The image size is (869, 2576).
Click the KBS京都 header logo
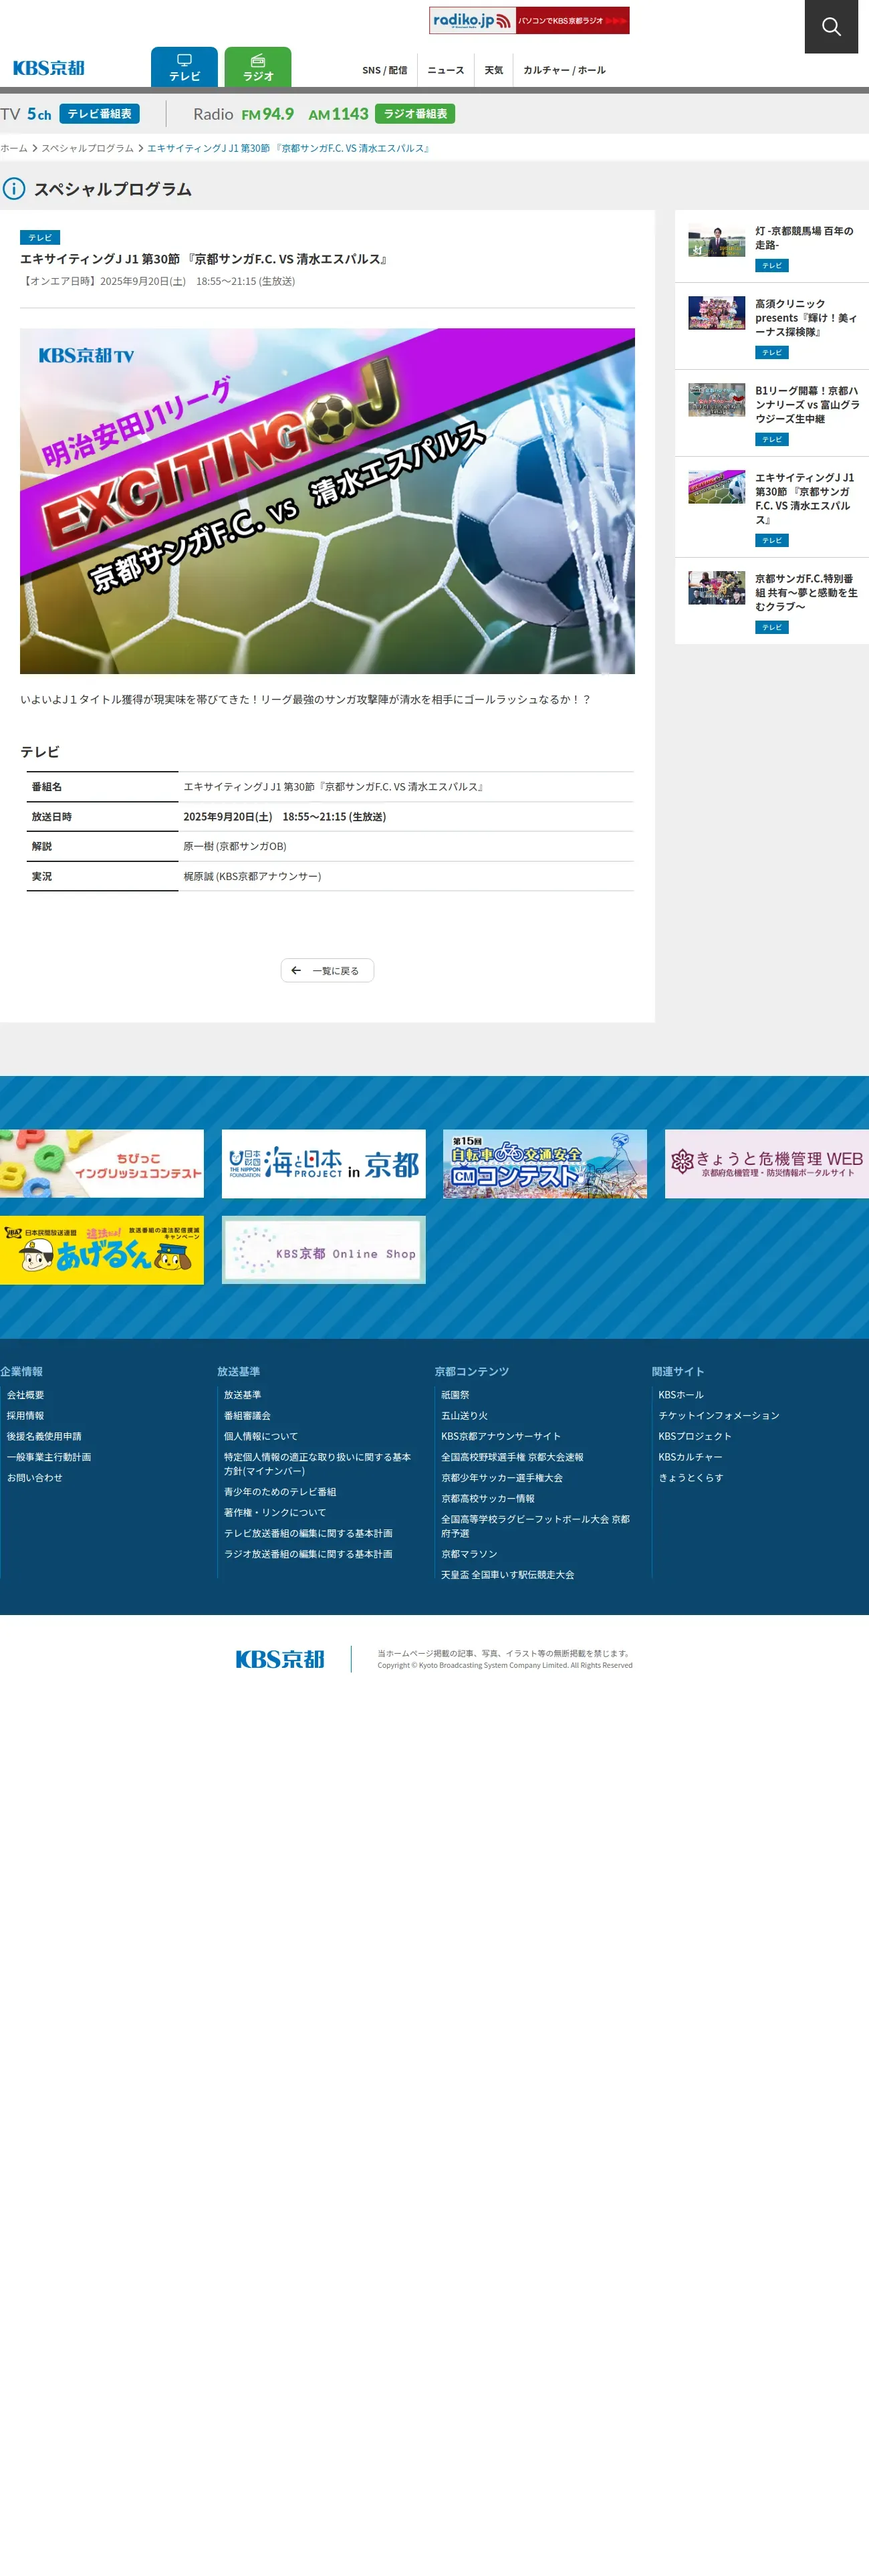point(49,68)
